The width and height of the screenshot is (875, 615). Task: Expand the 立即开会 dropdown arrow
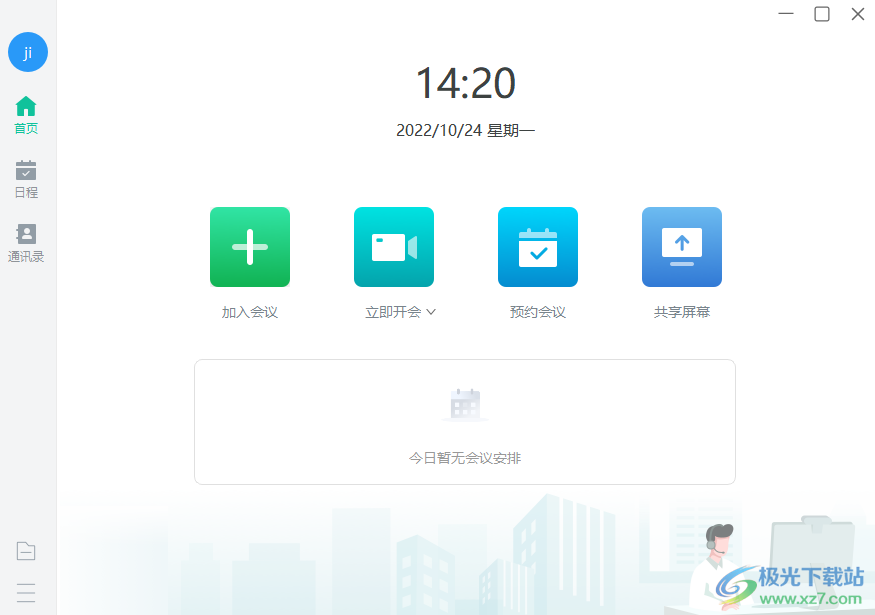click(x=430, y=311)
